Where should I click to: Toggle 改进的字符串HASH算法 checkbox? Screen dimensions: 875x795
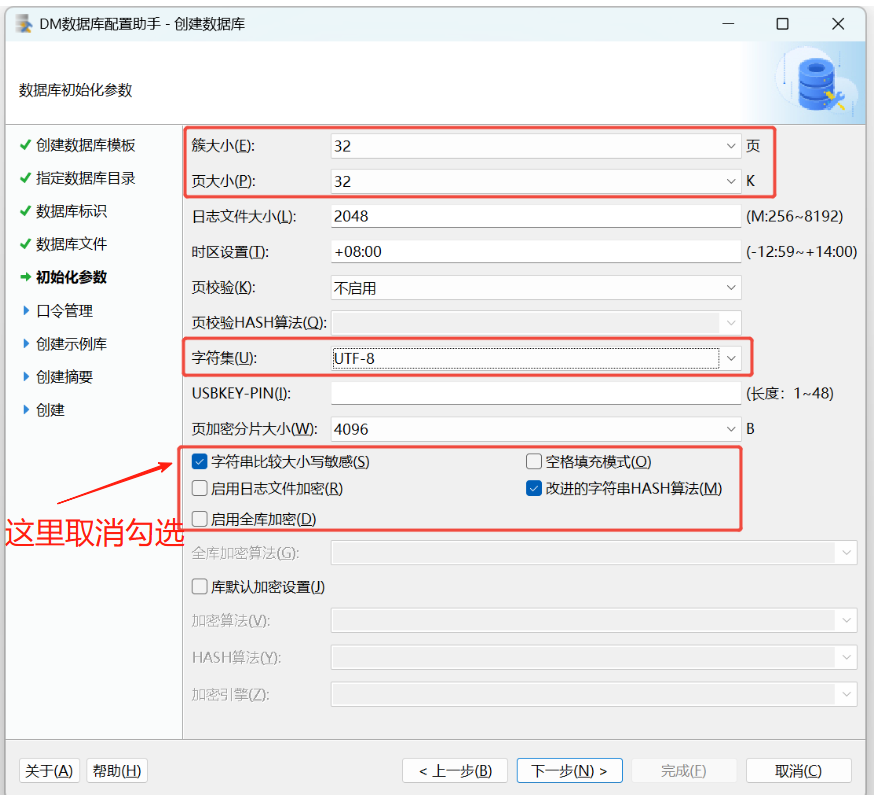(534, 489)
